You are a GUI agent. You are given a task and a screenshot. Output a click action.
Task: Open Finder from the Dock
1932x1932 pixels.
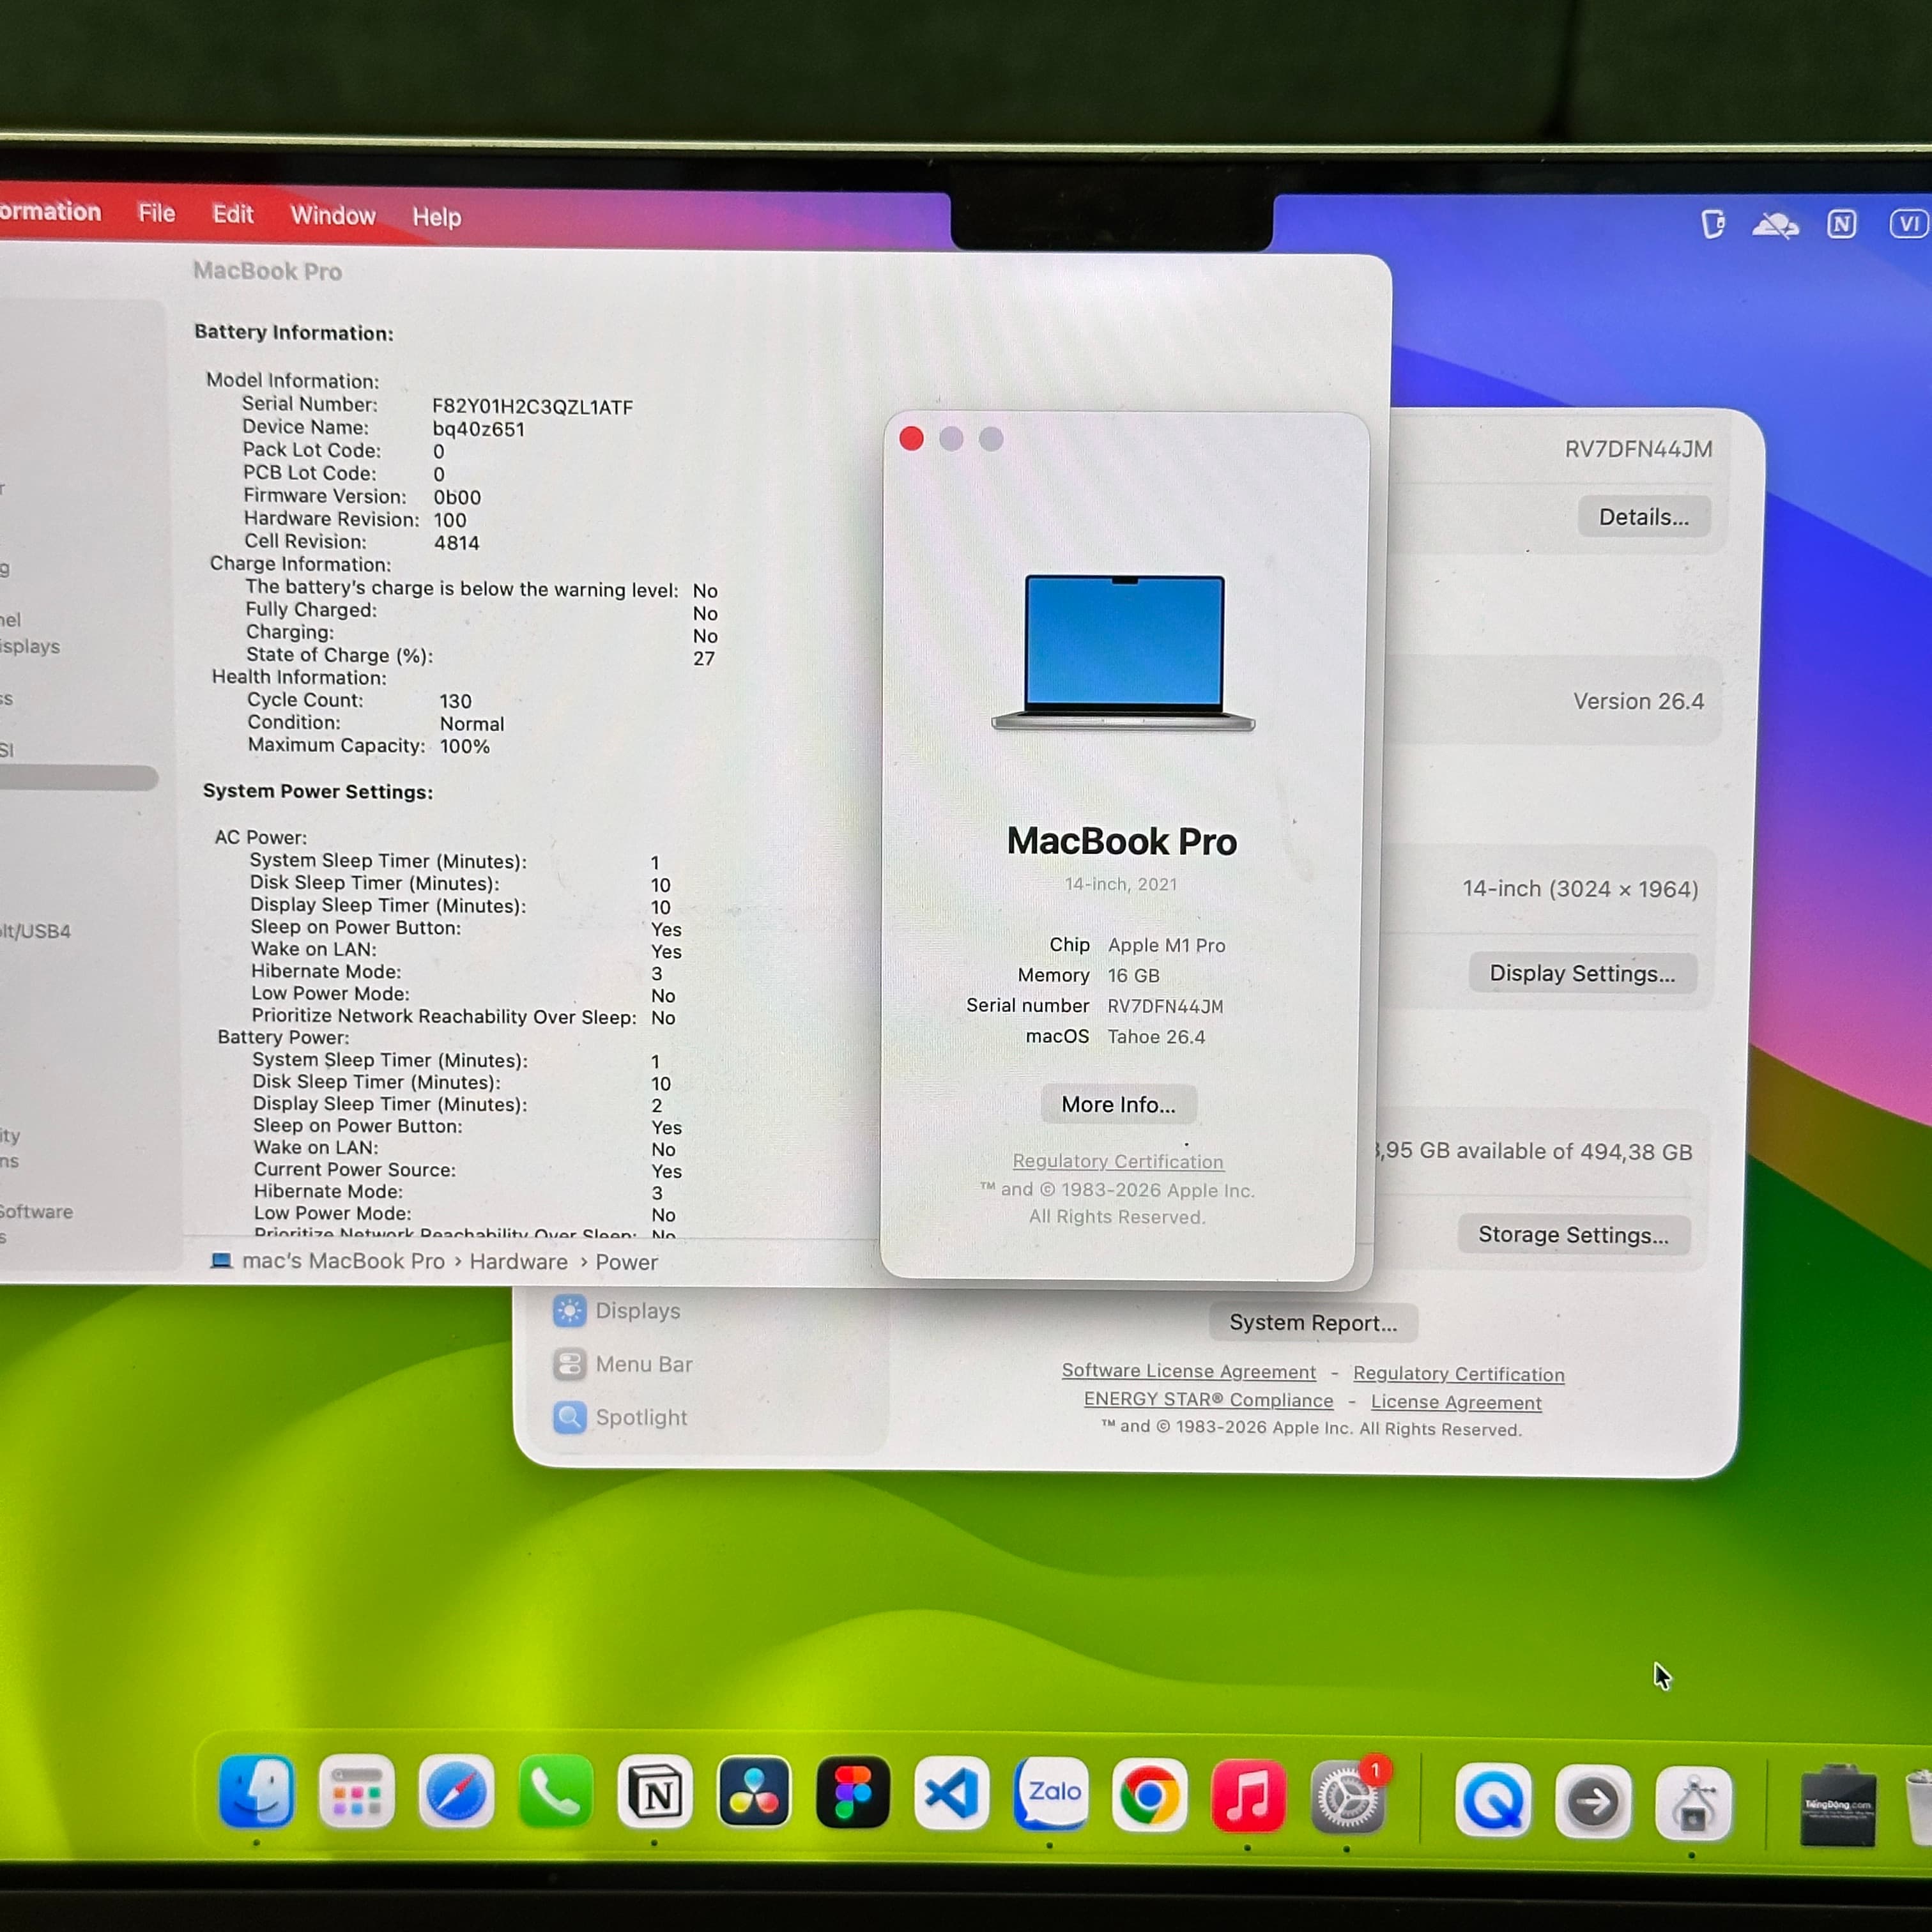point(256,1791)
